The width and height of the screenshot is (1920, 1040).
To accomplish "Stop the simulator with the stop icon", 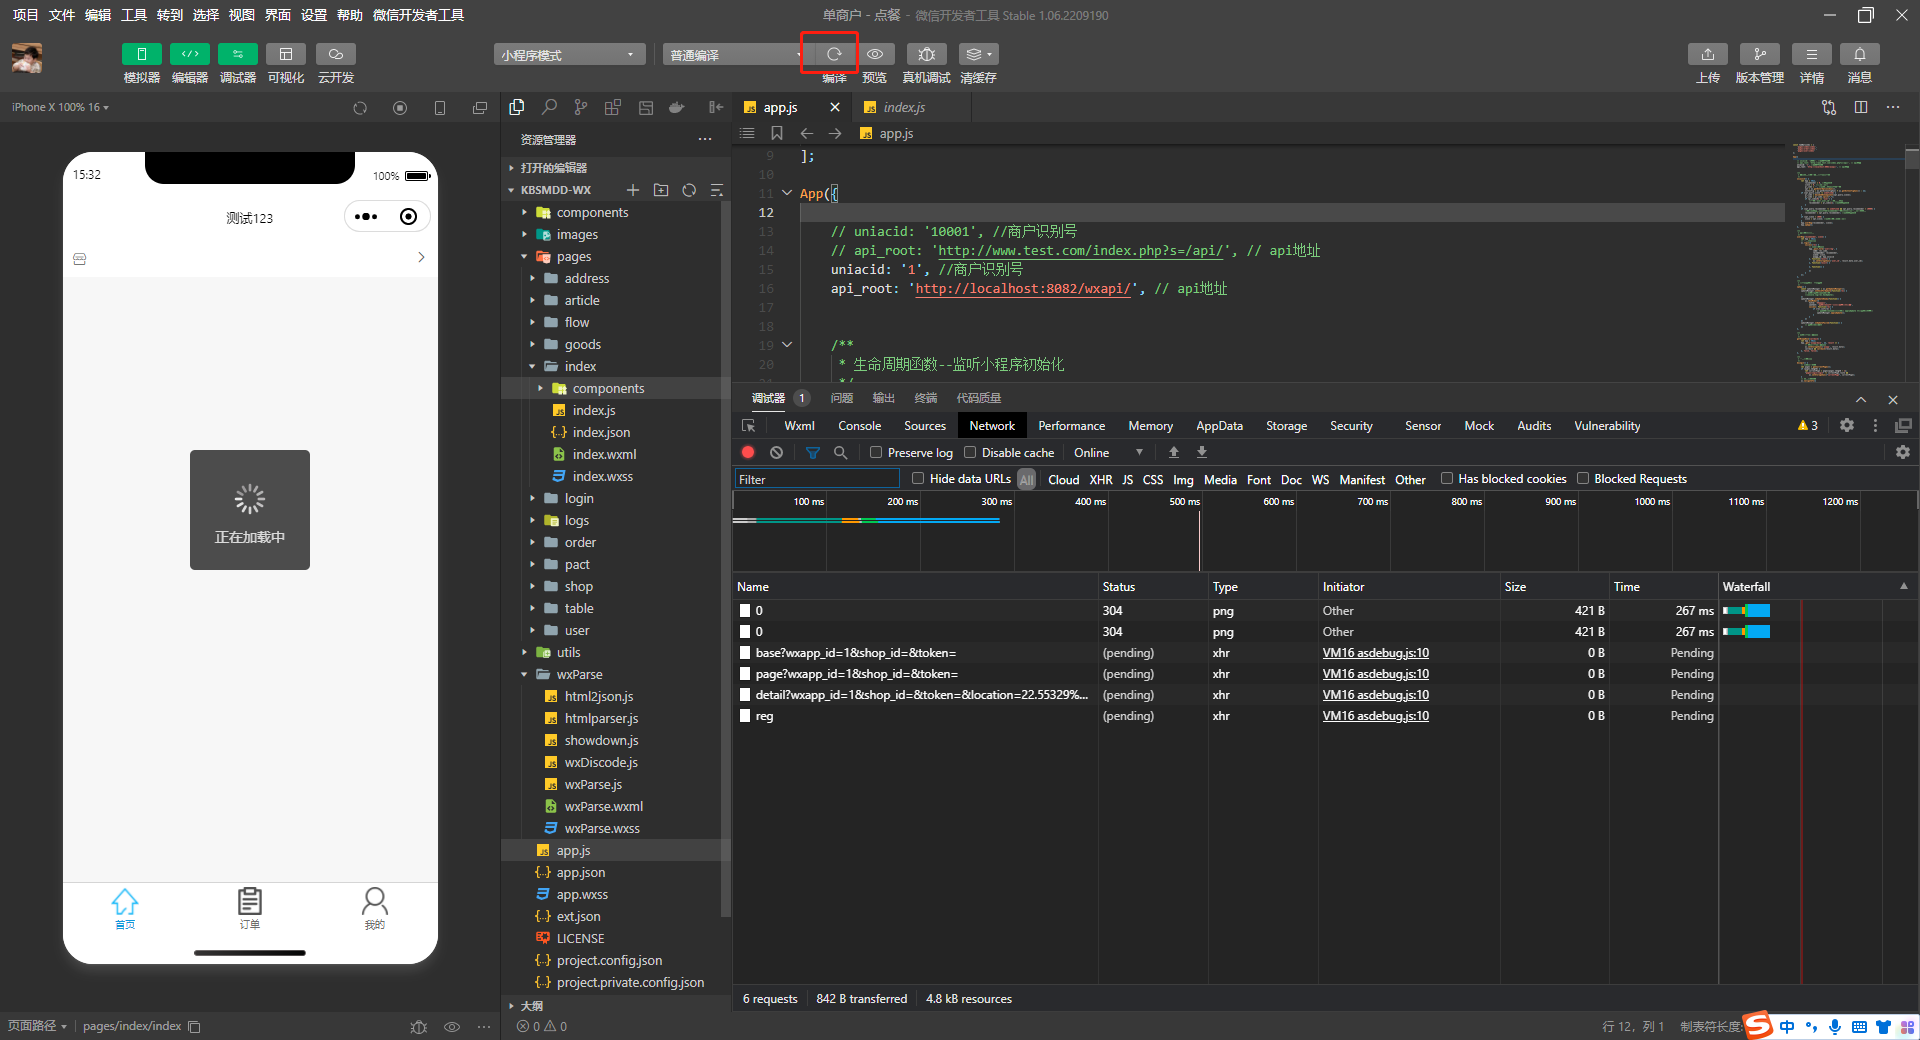I will coord(400,108).
